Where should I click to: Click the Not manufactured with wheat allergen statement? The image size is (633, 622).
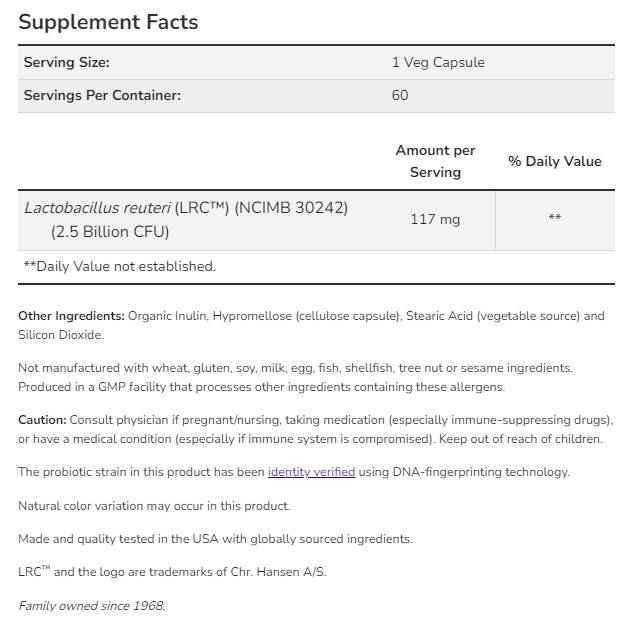coord(295,368)
